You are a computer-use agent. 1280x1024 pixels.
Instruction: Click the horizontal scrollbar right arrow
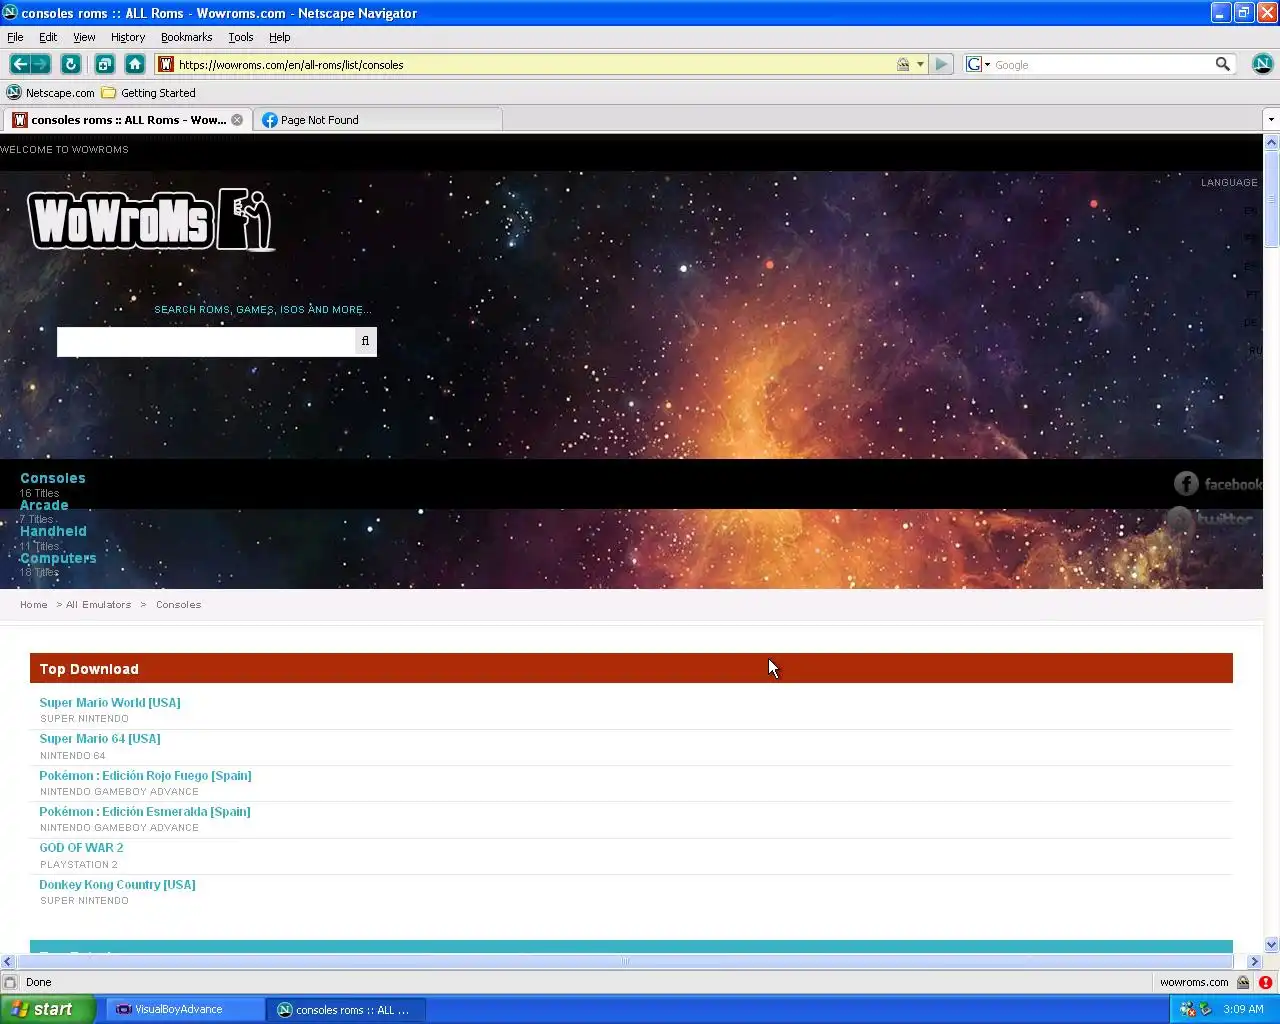(x=1254, y=961)
